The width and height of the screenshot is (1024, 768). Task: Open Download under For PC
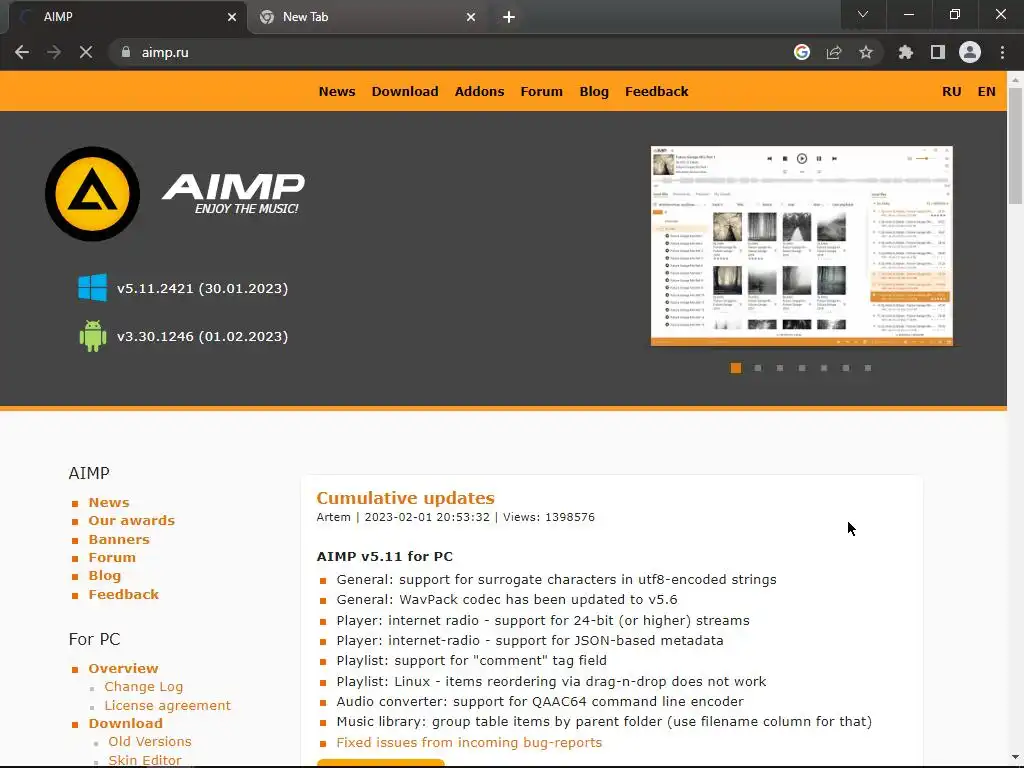[x=125, y=723]
